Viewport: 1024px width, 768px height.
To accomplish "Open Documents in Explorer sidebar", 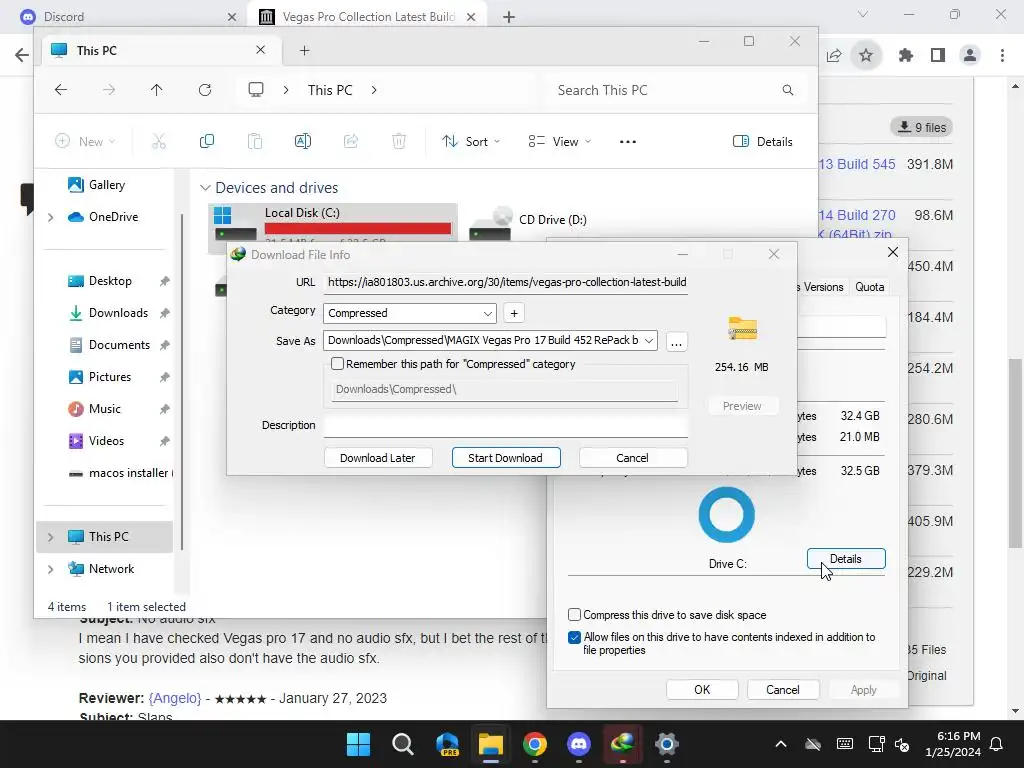I will 119,345.
